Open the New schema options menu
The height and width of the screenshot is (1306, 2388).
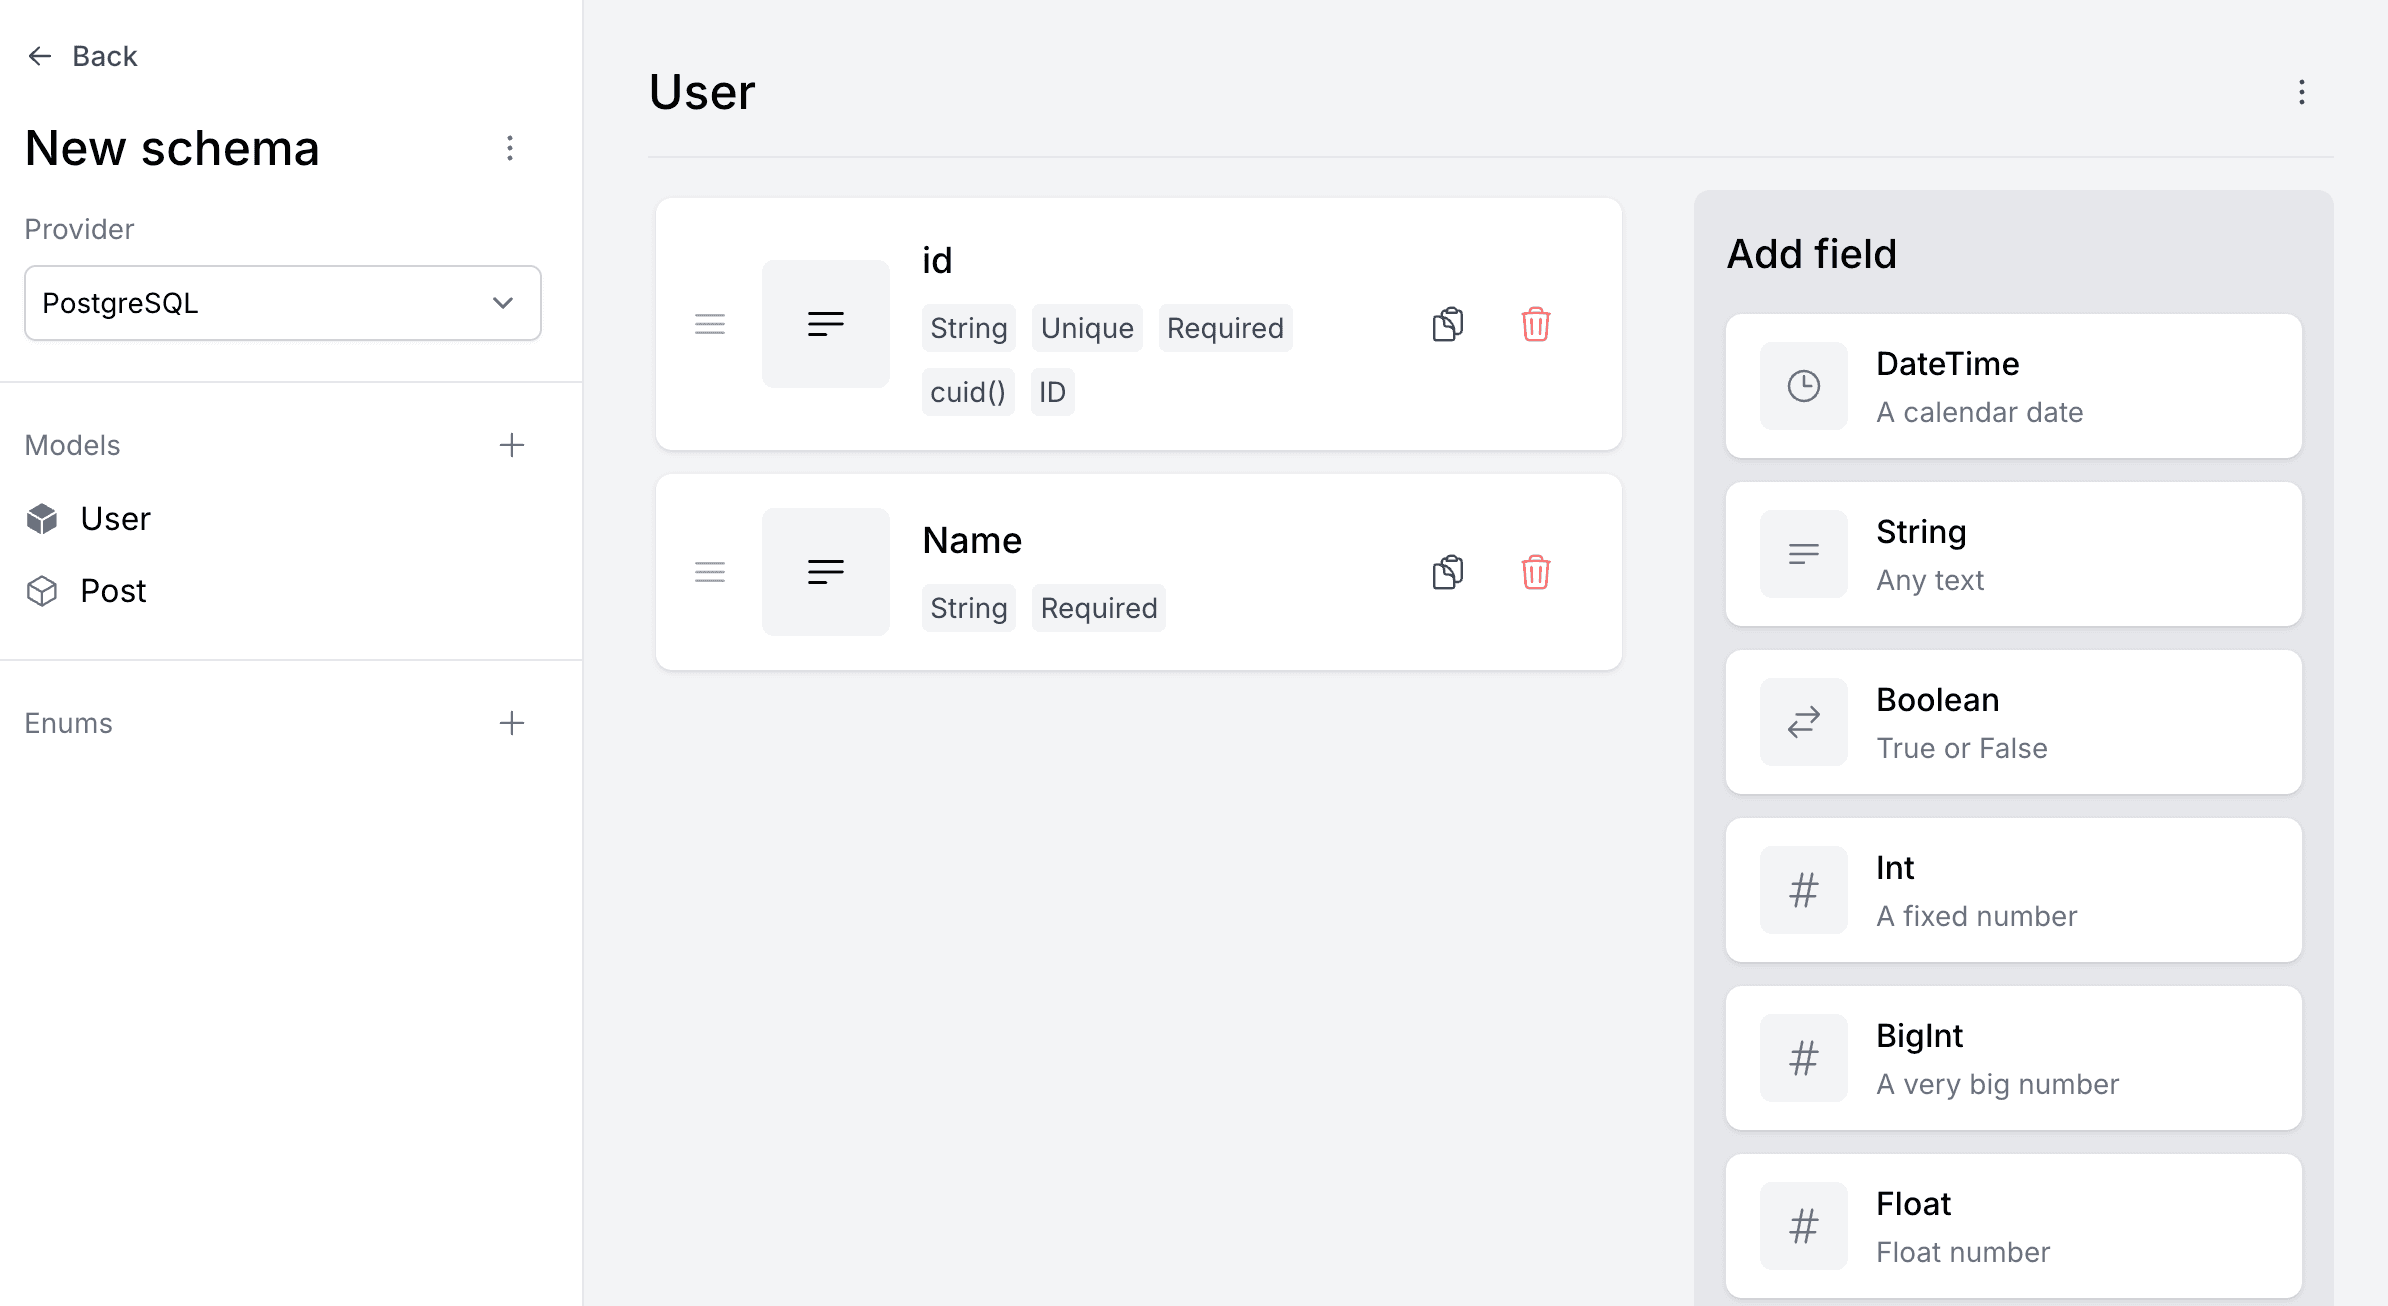[511, 148]
